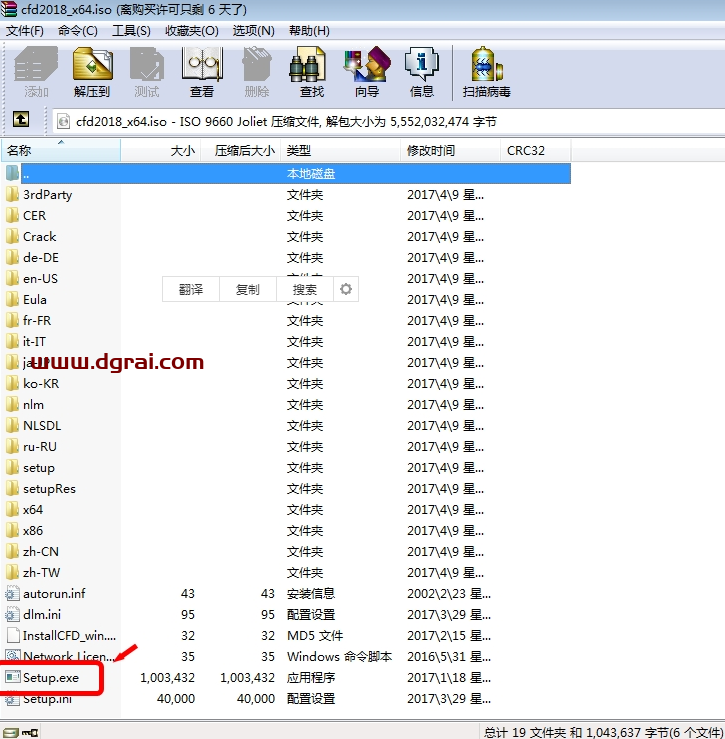The width and height of the screenshot is (725, 739).
Task: Open the File (文件) menu
Action: point(25,31)
